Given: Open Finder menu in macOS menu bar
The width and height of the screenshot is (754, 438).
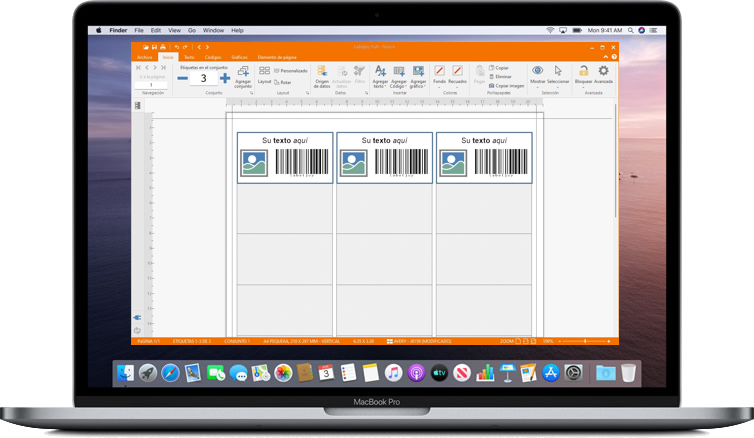Looking at the screenshot, I should pyautogui.click(x=118, y=30).
